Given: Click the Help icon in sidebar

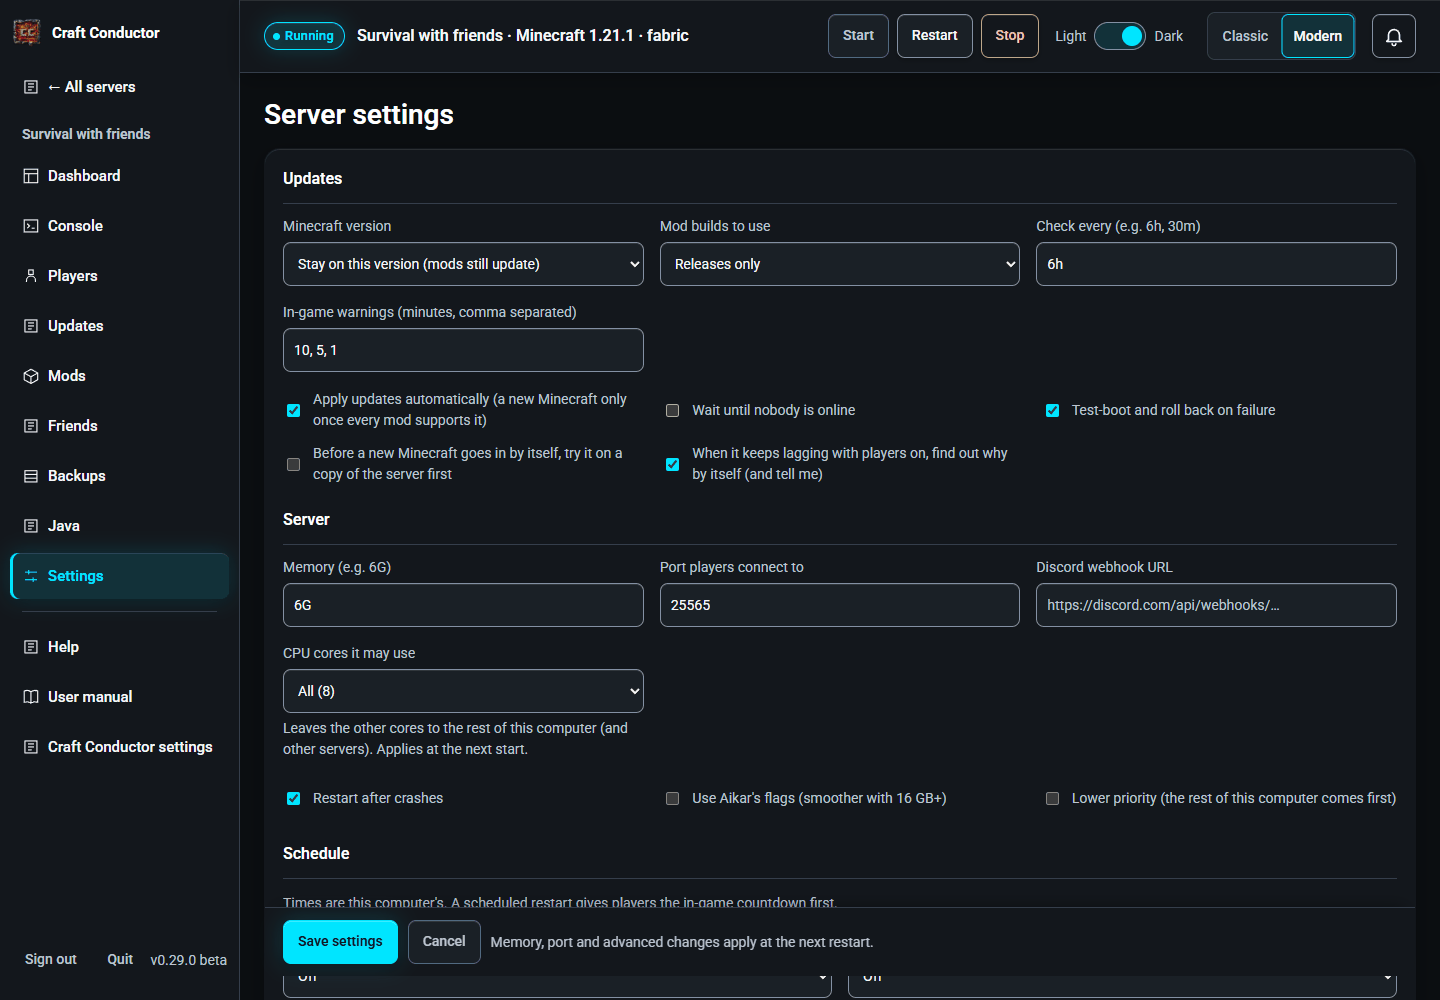Looking at the screenshot, I should 31,647.
